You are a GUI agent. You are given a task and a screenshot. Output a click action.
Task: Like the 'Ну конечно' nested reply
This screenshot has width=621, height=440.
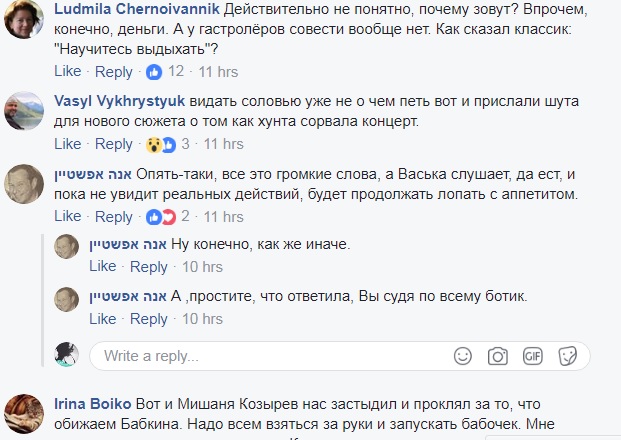pyautogui.click(x=103, y=267)
